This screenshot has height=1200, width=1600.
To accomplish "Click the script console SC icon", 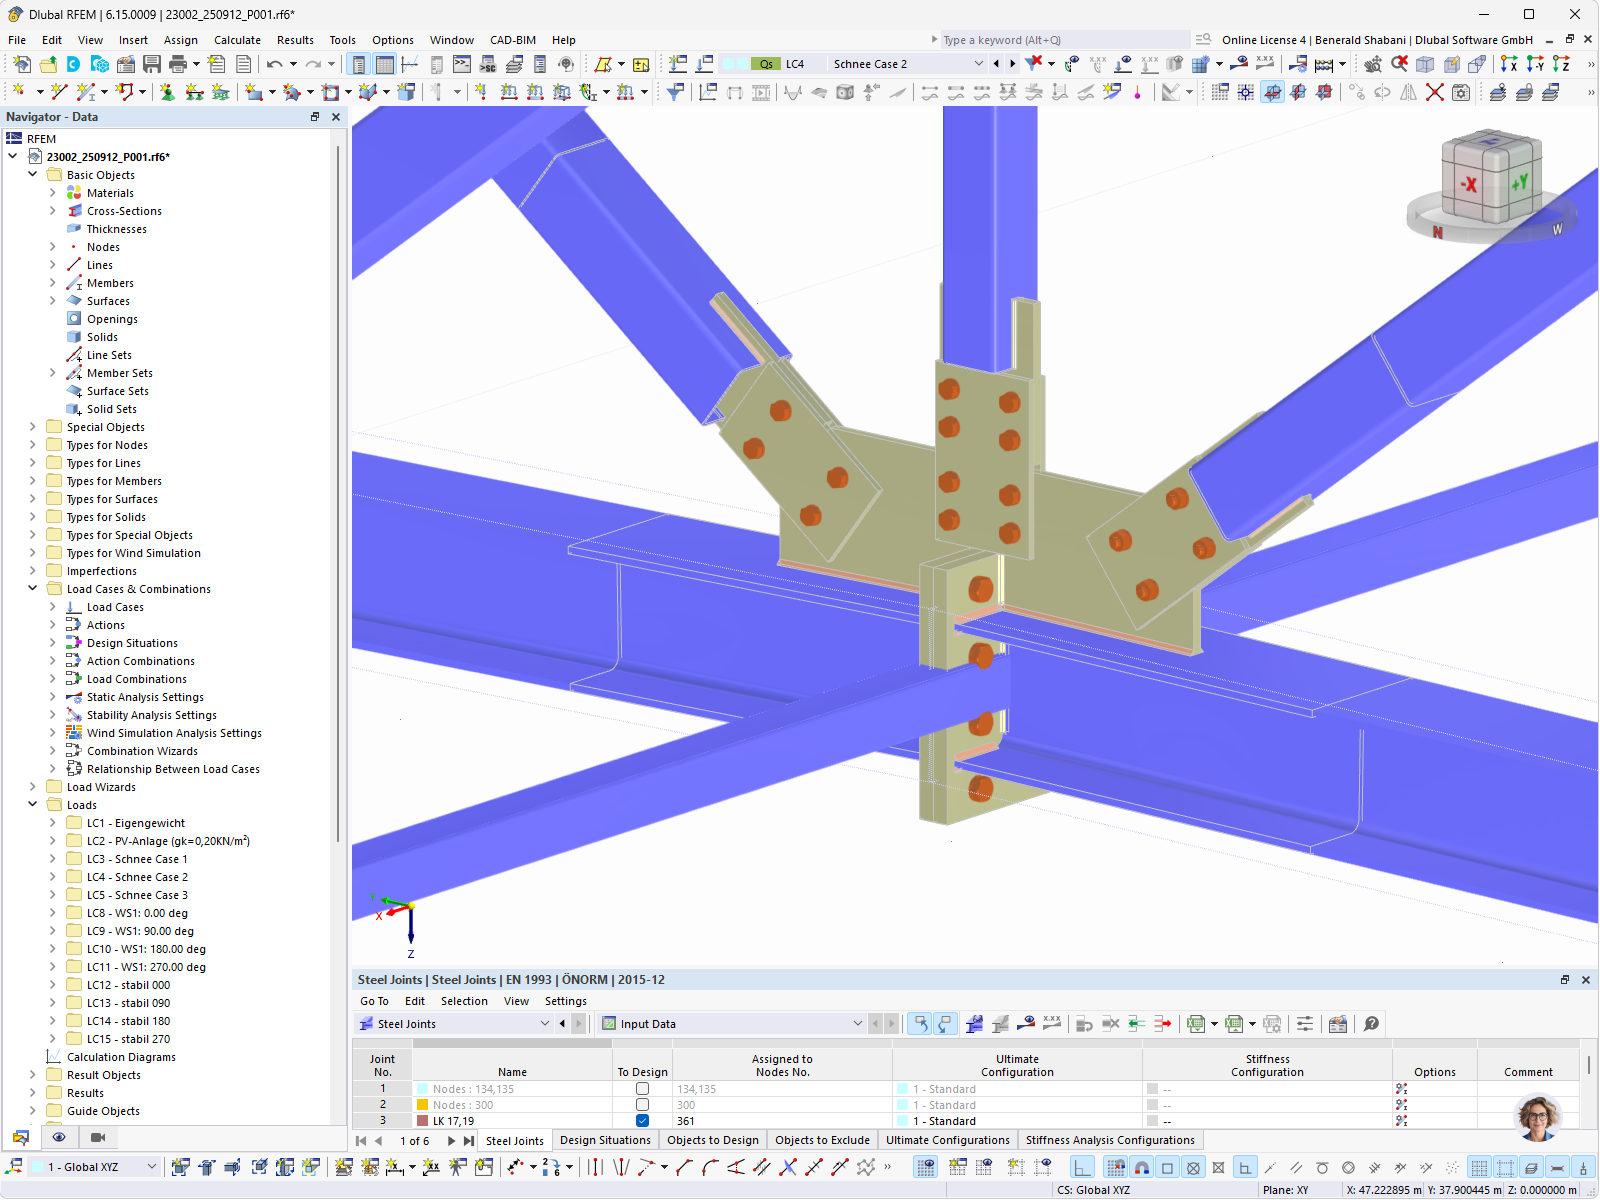I will [488, 64].
